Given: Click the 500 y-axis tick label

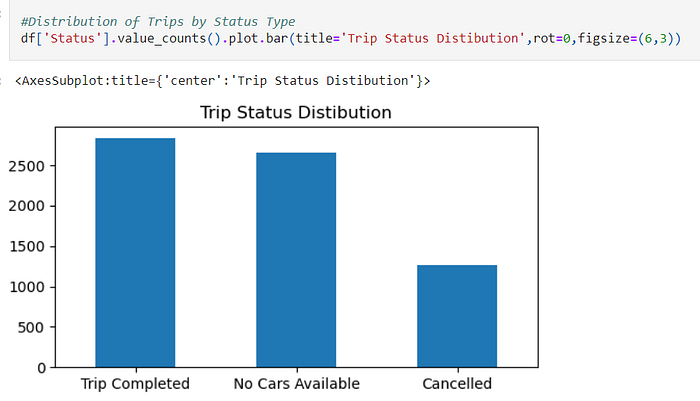Looking at the screenshot, I should 31,328.
